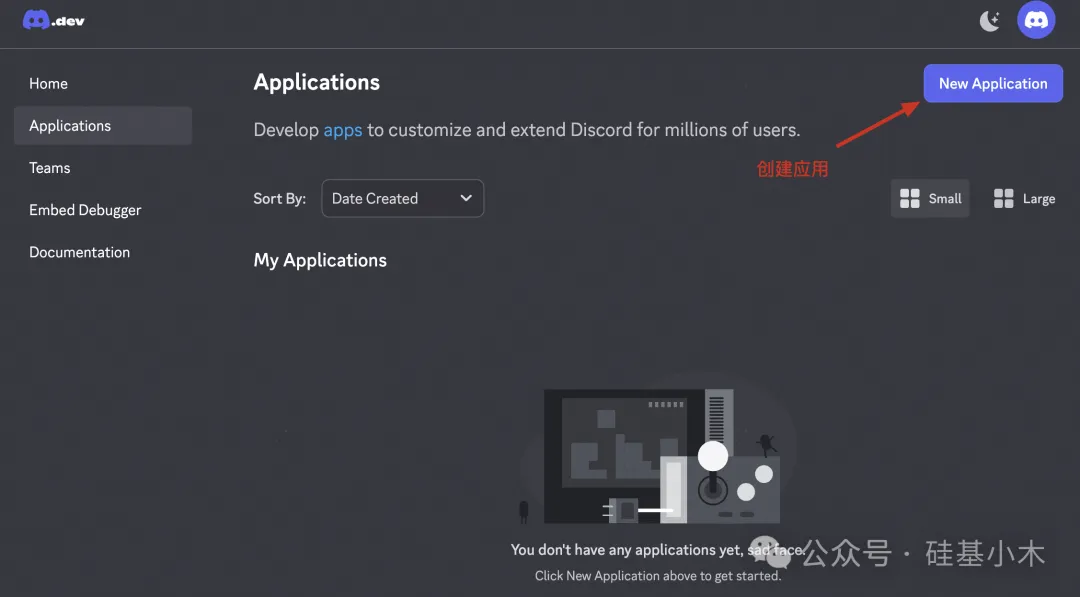Viewport: 1080px width, 597px height.
Task: Toggle dark mode moon icon
Action: pyautogui.click(x=990, y=21)
